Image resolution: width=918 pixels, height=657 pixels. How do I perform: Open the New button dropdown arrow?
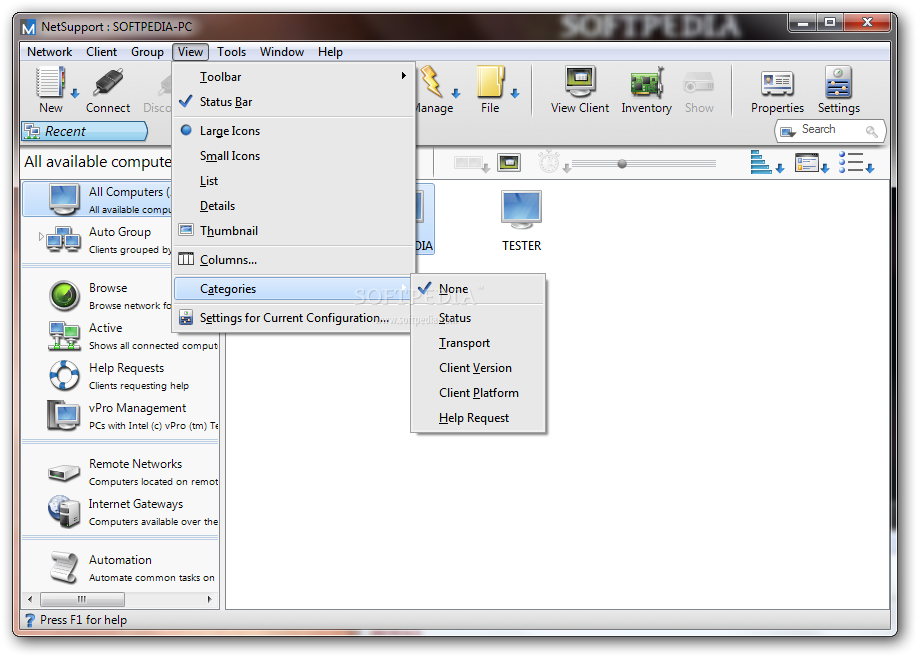point(74,93)
